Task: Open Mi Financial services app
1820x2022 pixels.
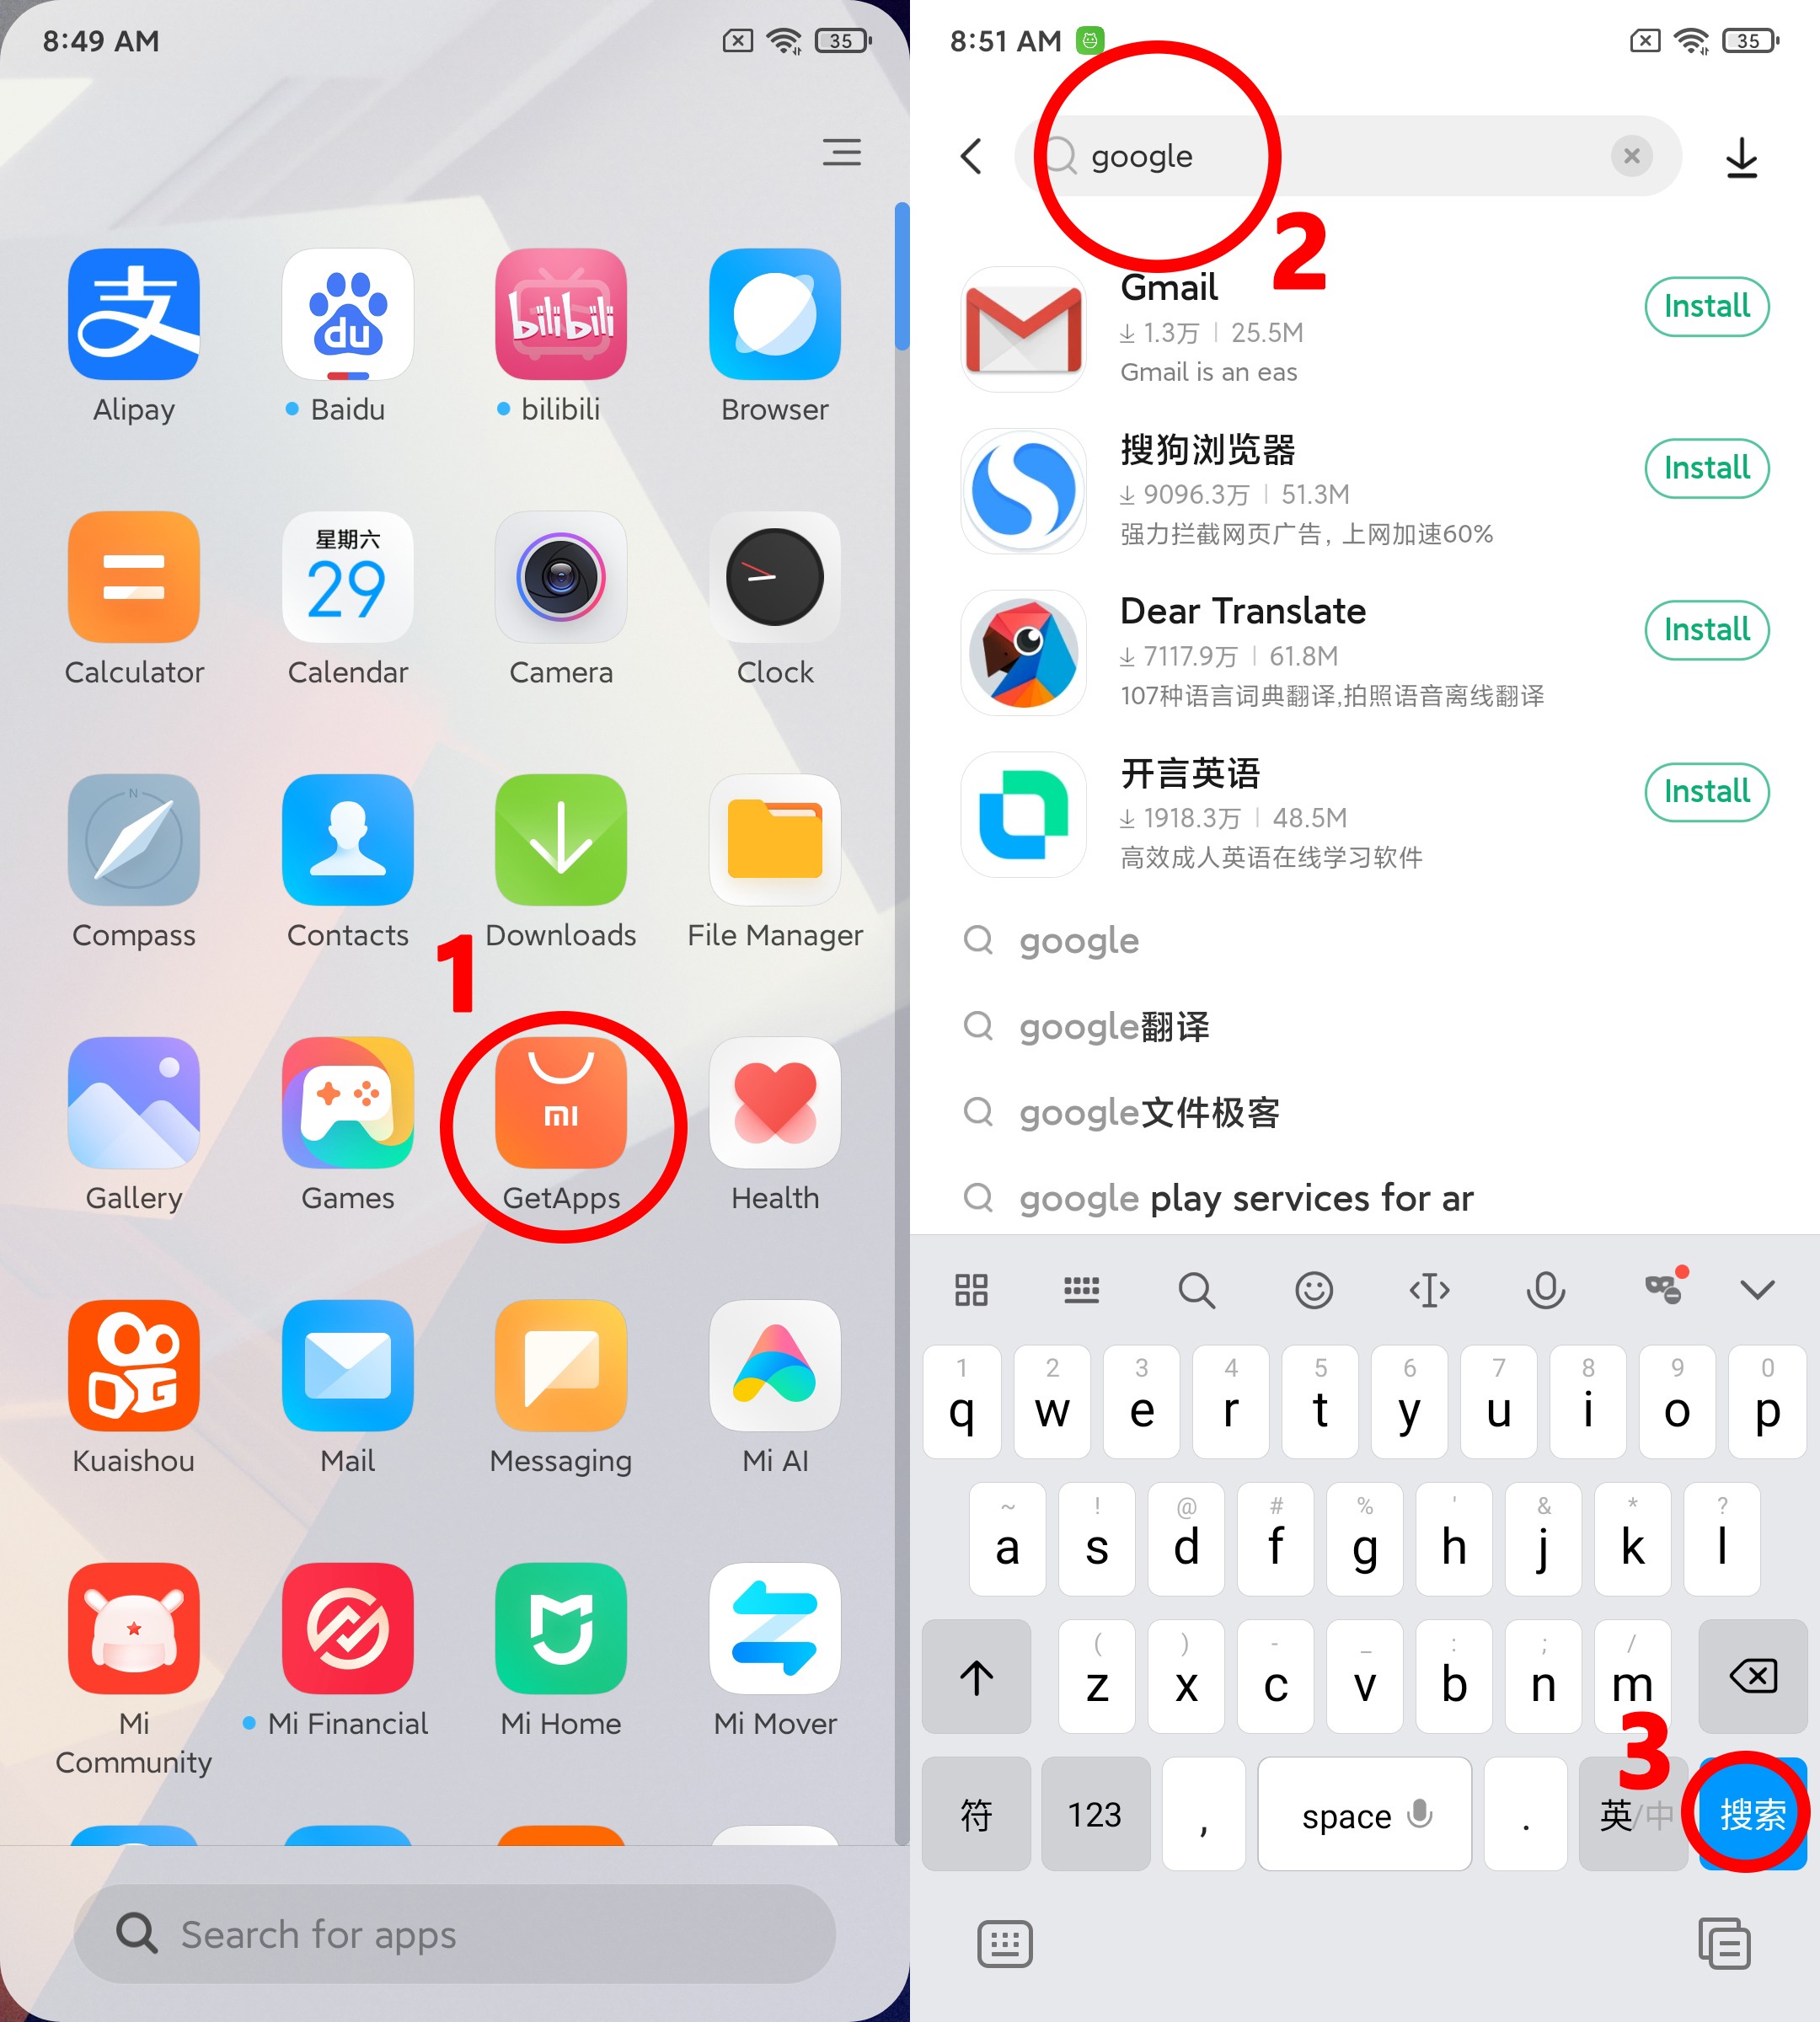Action: click(x=346, y=1632)
